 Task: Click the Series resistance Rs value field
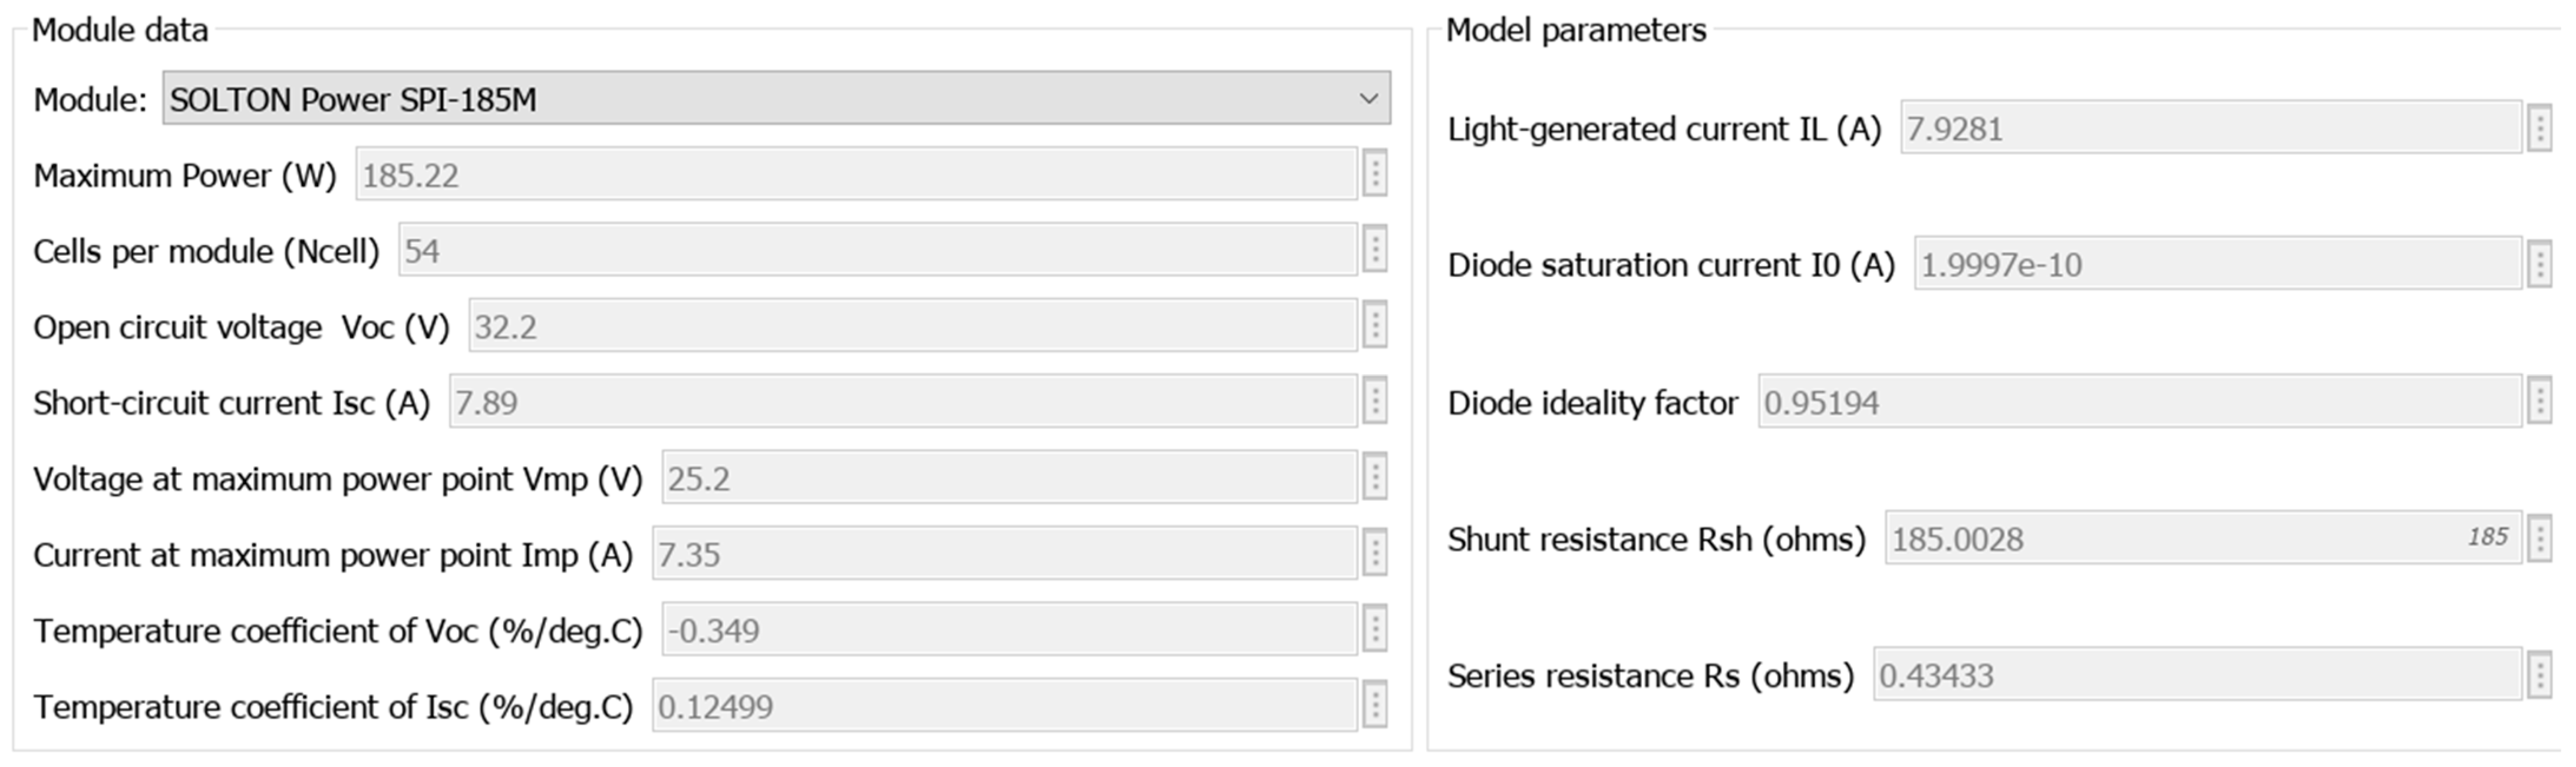pos(2195,675)
